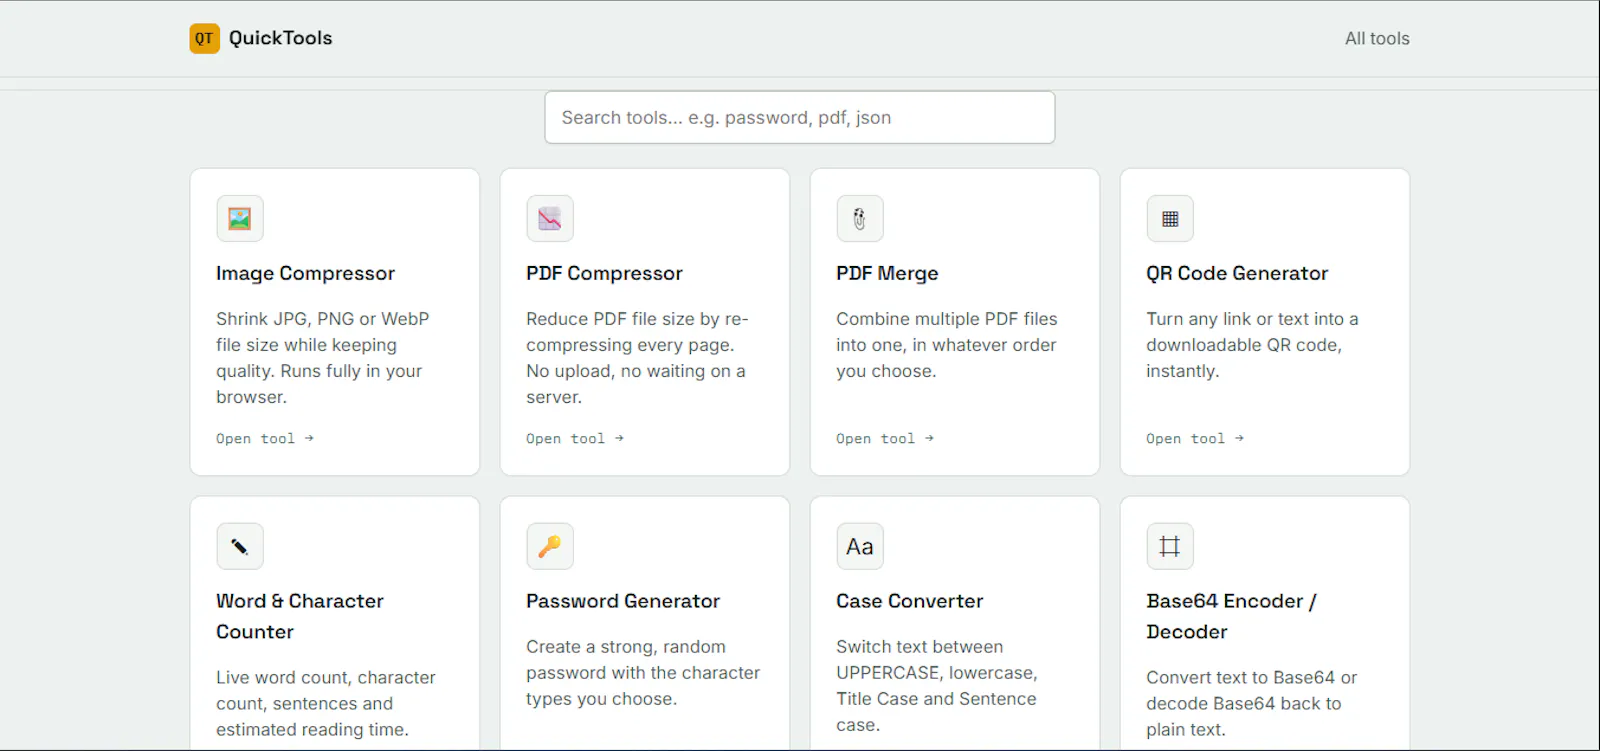Select the Word & Character Counter title
Viewport: 1600px width, 751px height.
pos(300,616)
